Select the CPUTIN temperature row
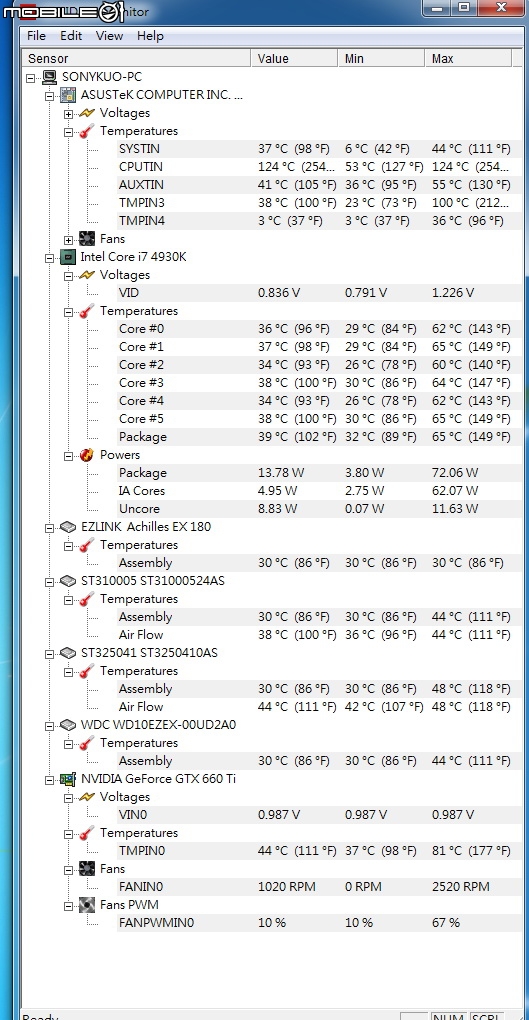 pyautogui.click(x=319, y=167)
